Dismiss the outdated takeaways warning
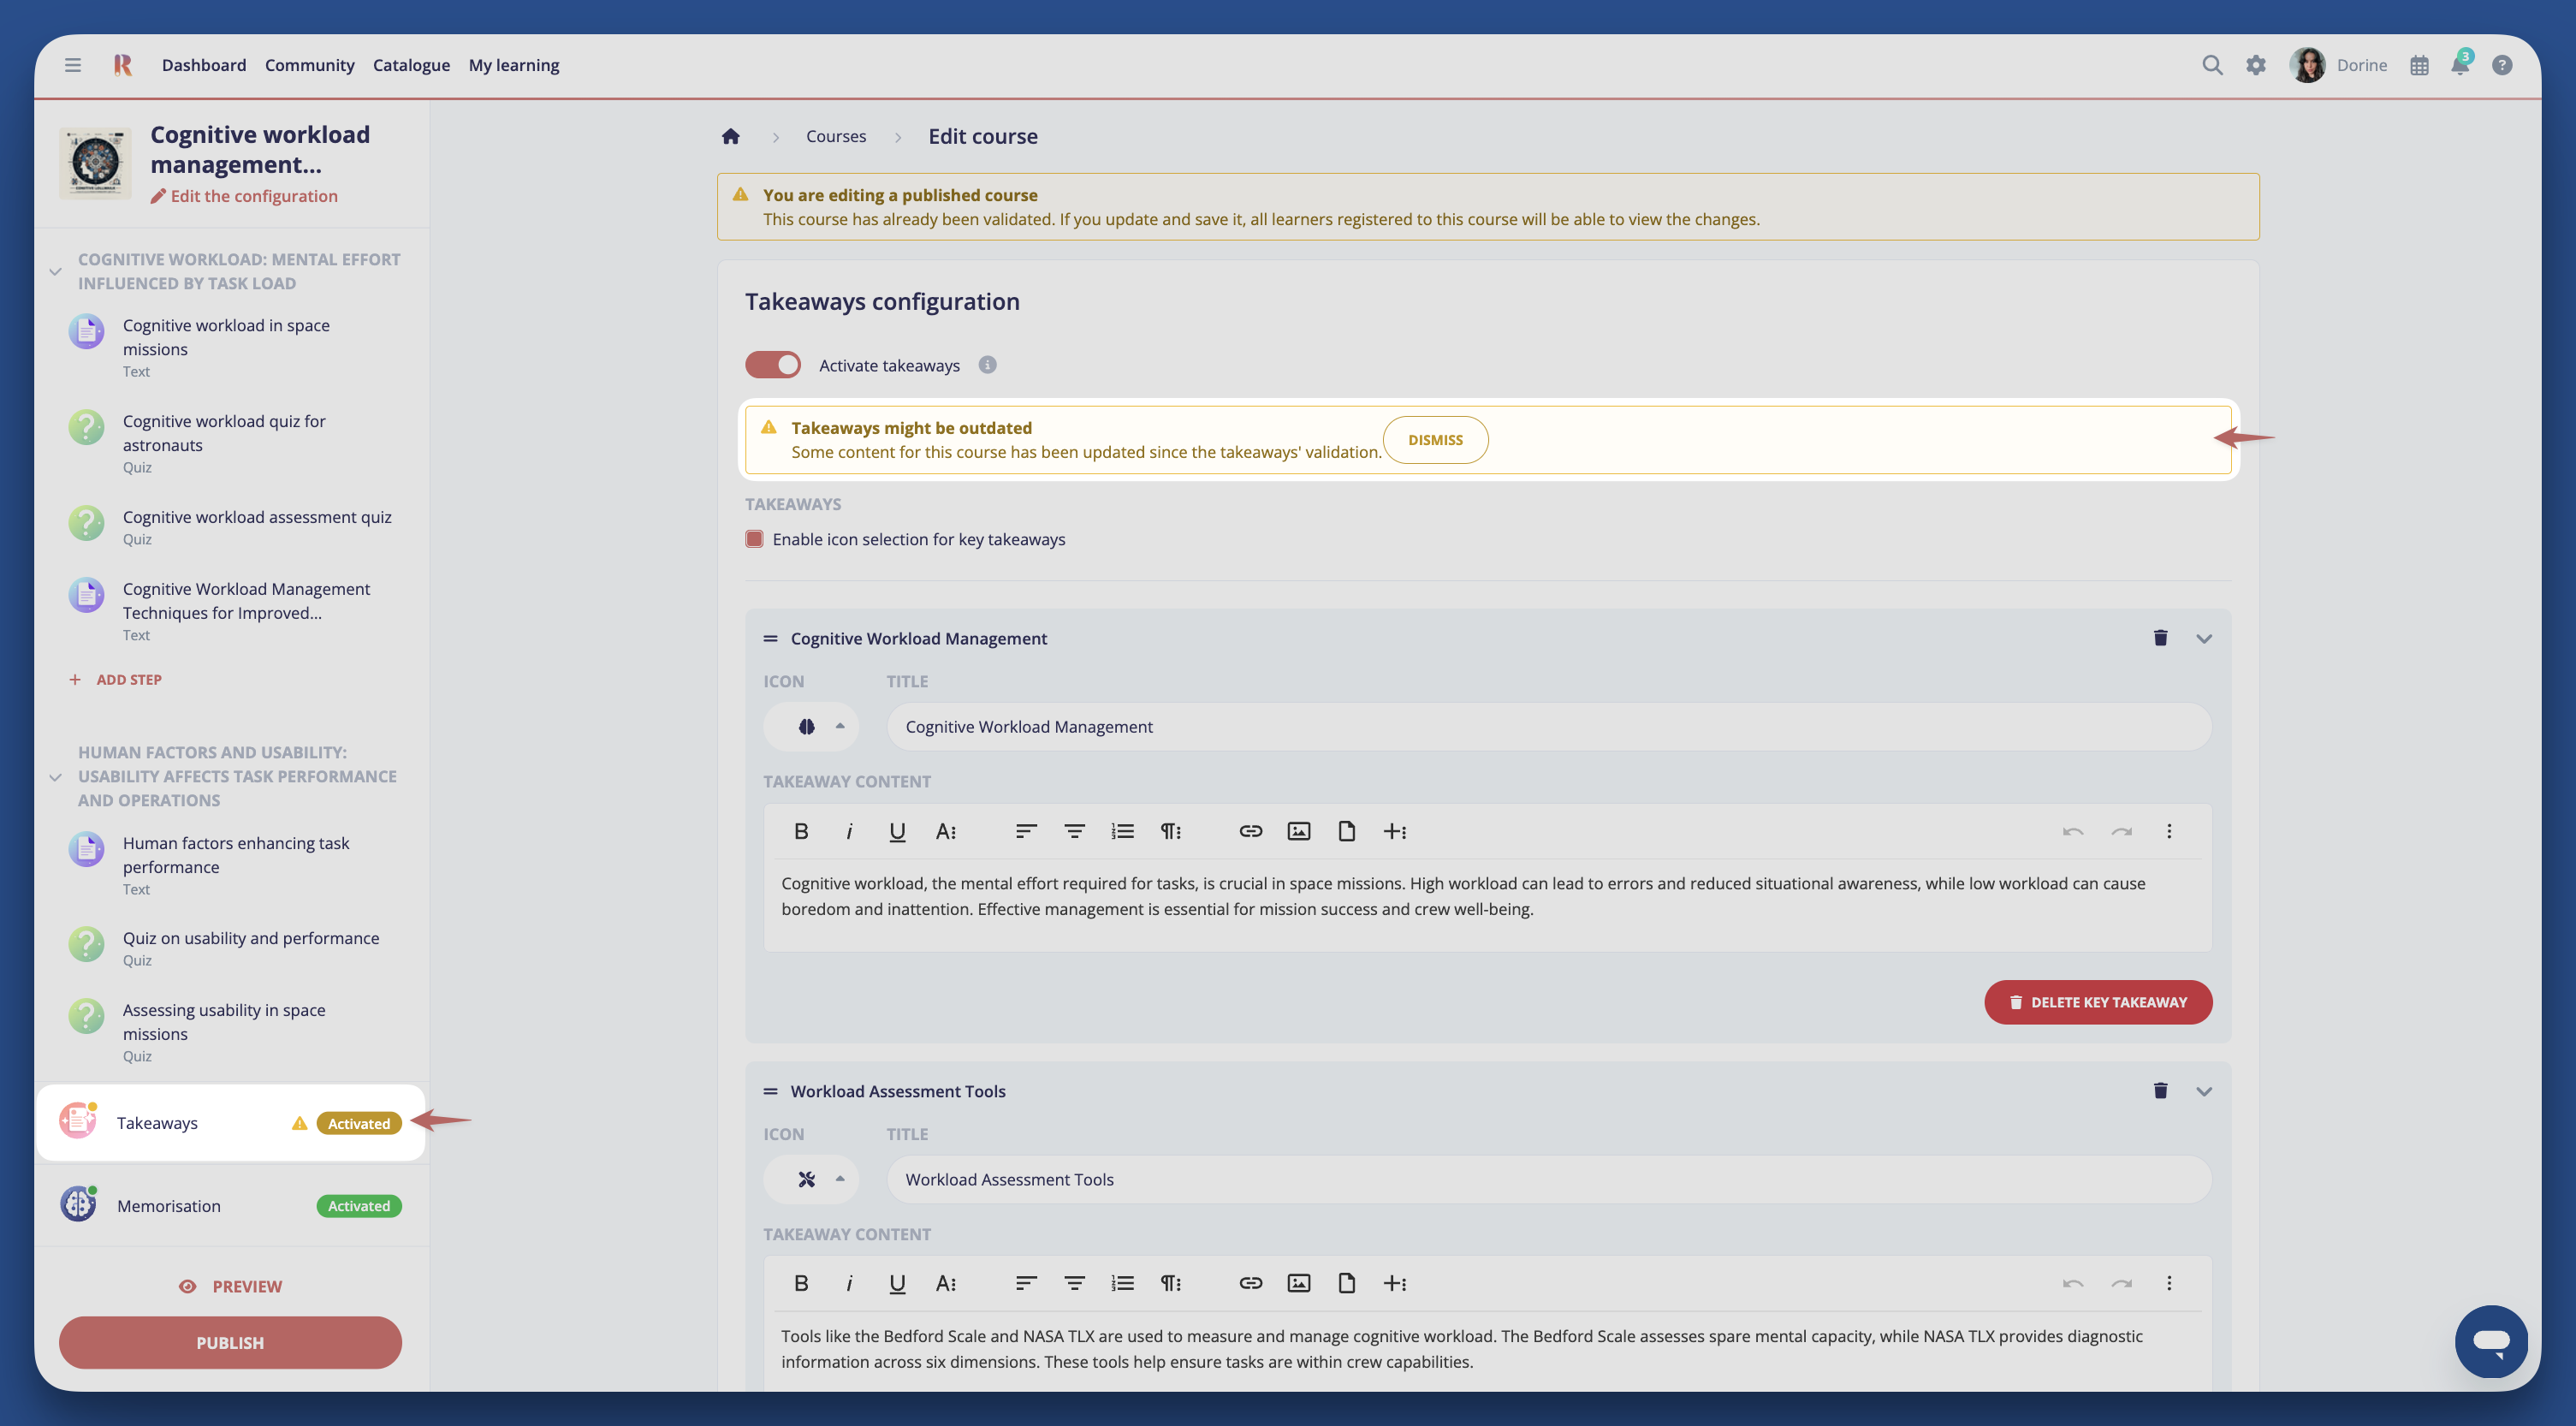The width and height of the screenshot is (2576, 1426). tap(1434, 440)
